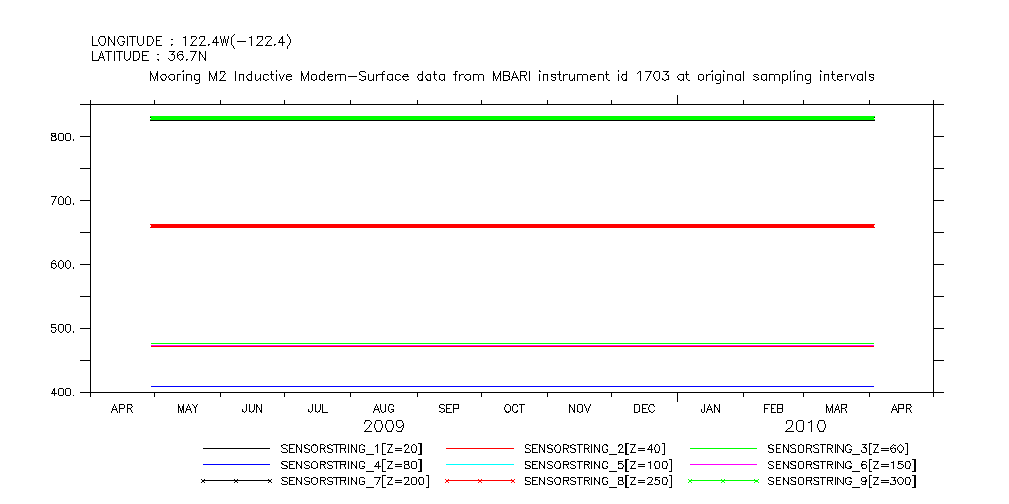Screen dimensions: 1009x504
Task: Click the LONGITUDE header text
Action: click(x=191, y=41)
